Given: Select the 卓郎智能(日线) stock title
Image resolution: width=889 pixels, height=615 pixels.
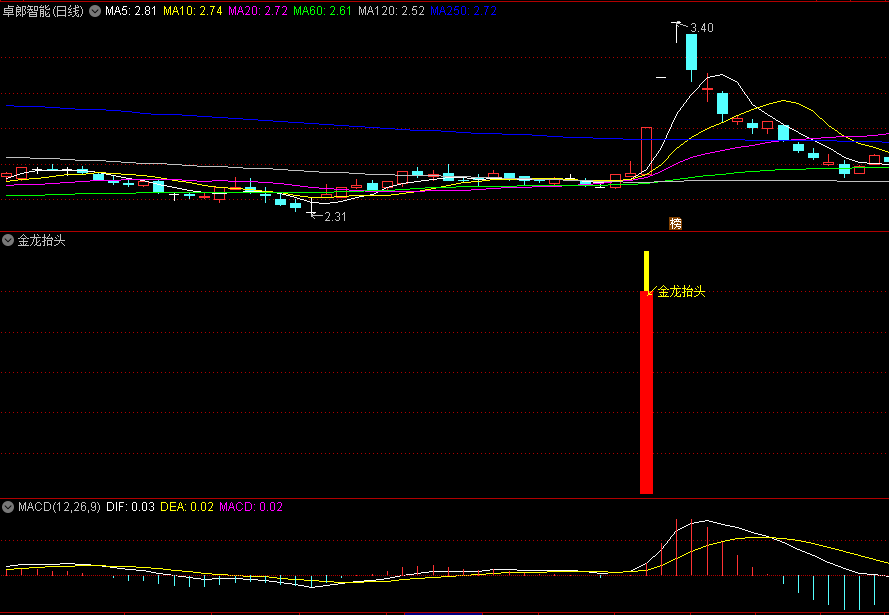Looking at the screenshot, I should point(43,11).
